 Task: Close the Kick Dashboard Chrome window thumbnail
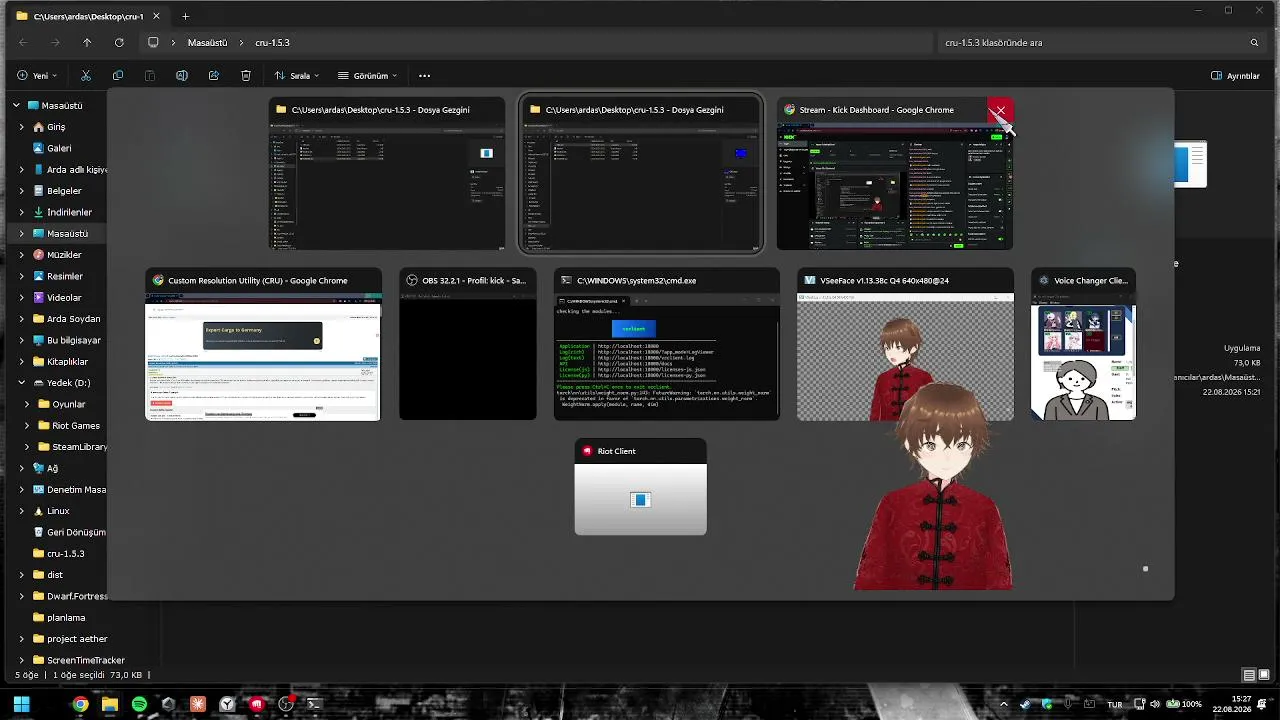[1000, 110]
